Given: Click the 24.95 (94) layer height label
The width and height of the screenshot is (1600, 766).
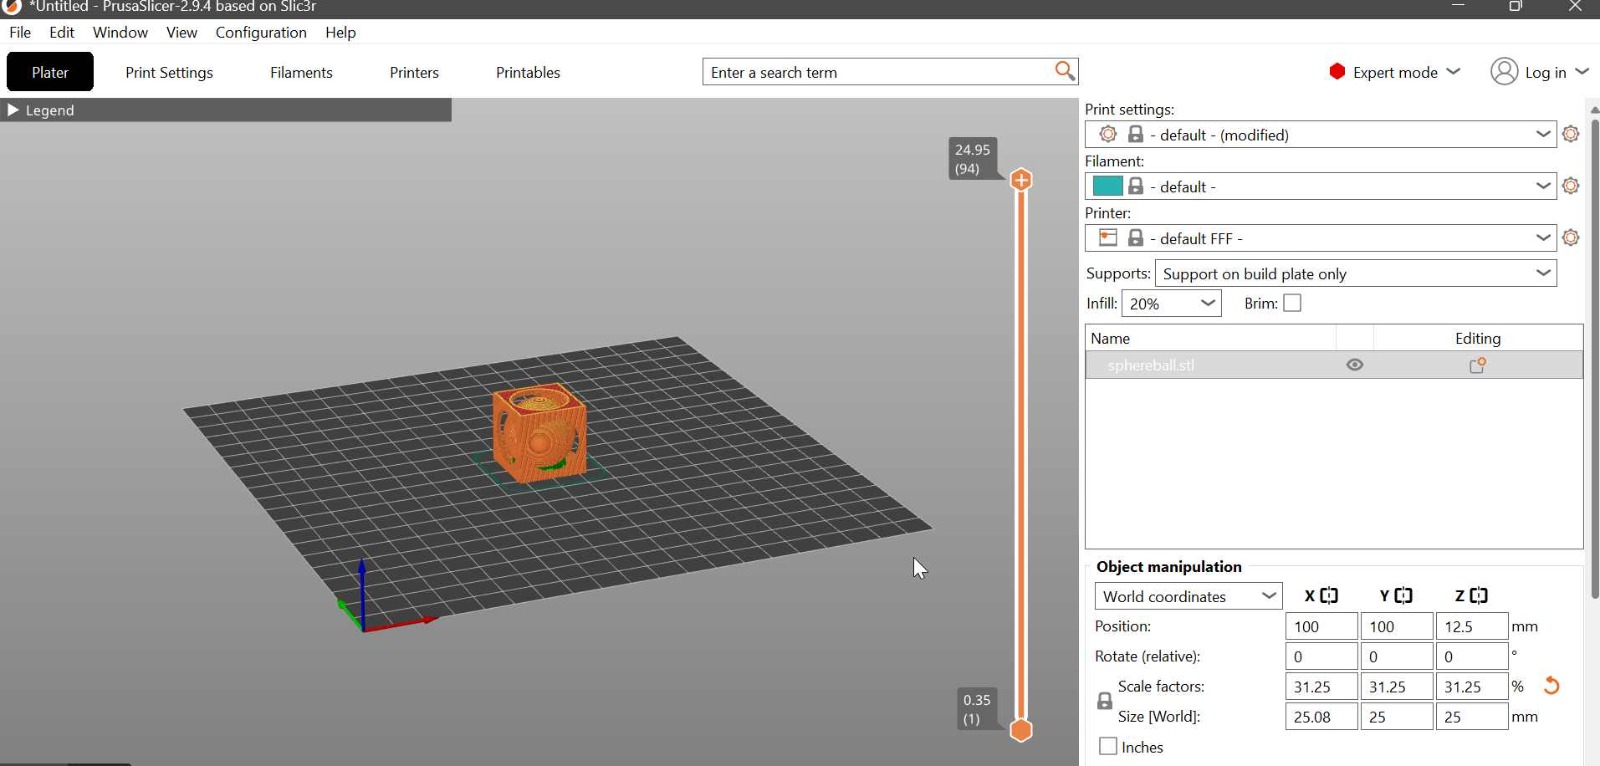Looking at the screenshot, I should [972, 159].
